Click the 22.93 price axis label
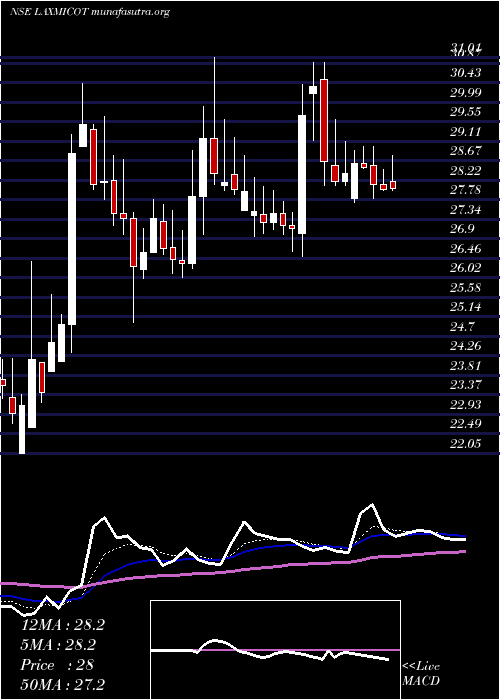Screen dimensions: 500x700 tap(467, 404)
